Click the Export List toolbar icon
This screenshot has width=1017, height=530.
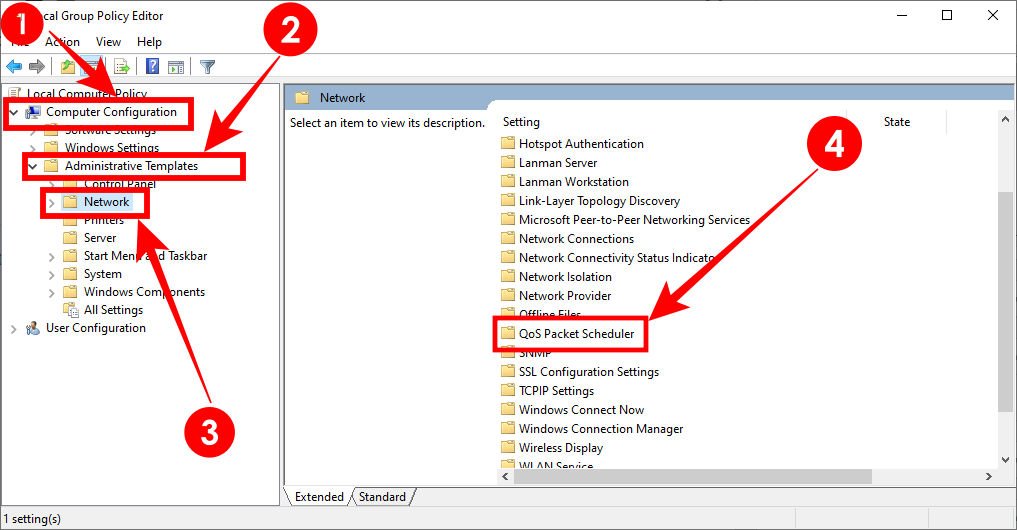pyautogui.click(x=121, y=66)
